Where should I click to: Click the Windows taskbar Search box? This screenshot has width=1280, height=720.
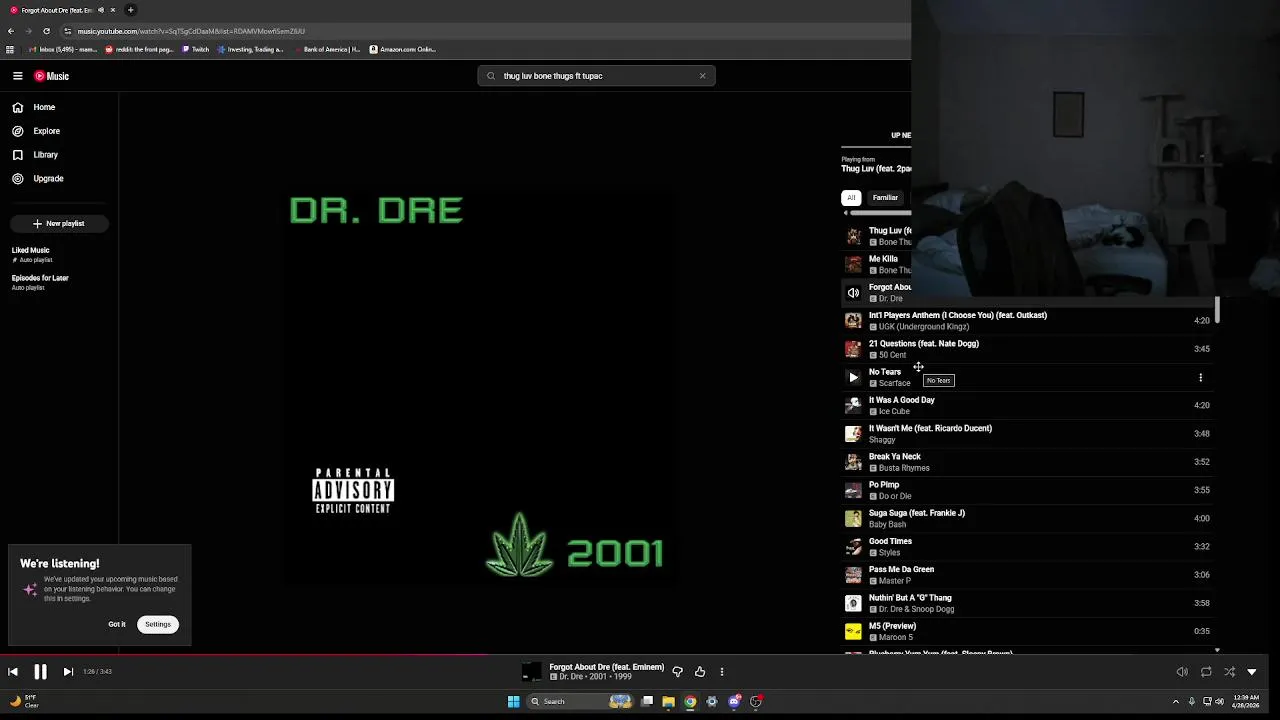579,702
